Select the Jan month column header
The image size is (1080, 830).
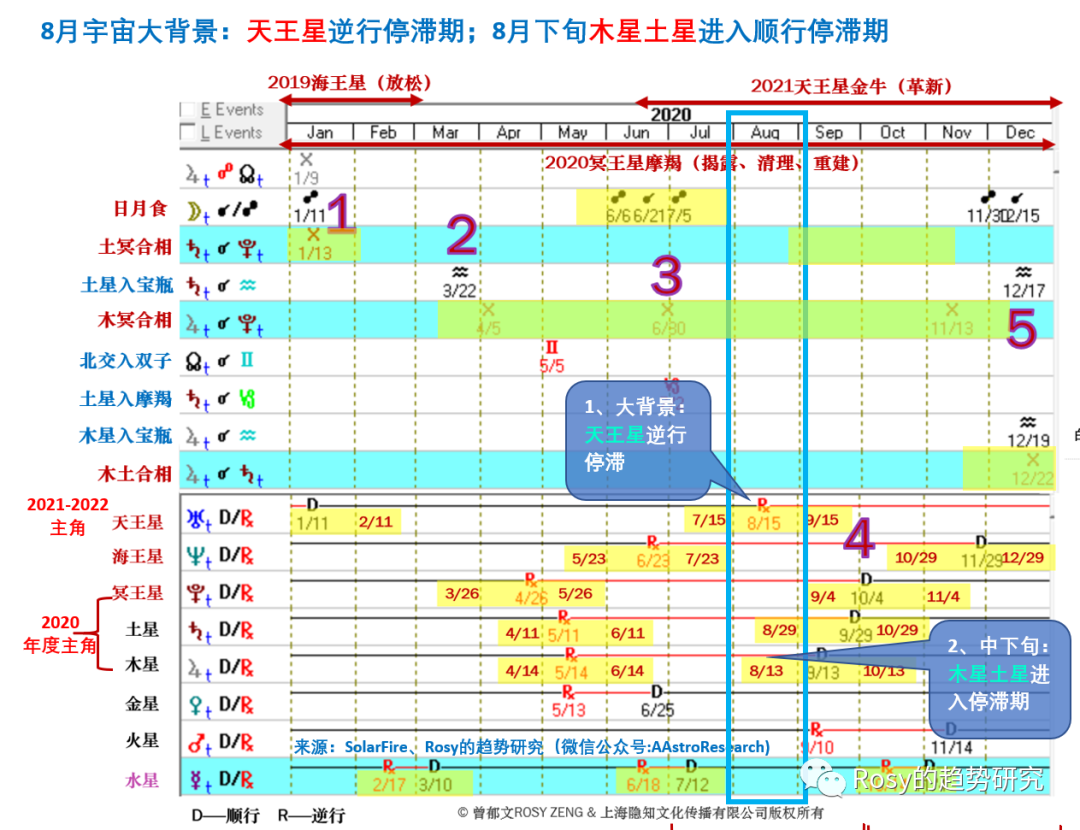[320, 132]
